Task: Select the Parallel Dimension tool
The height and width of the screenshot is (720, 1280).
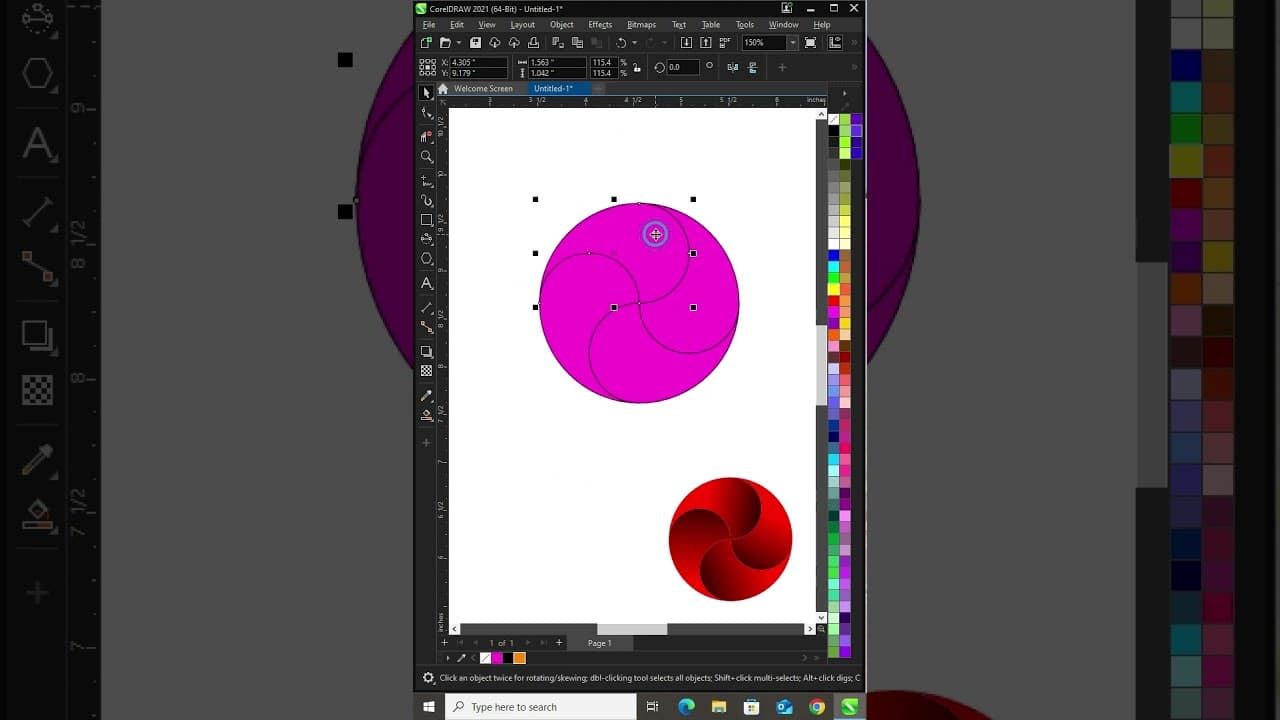Action: click(427, 308)
